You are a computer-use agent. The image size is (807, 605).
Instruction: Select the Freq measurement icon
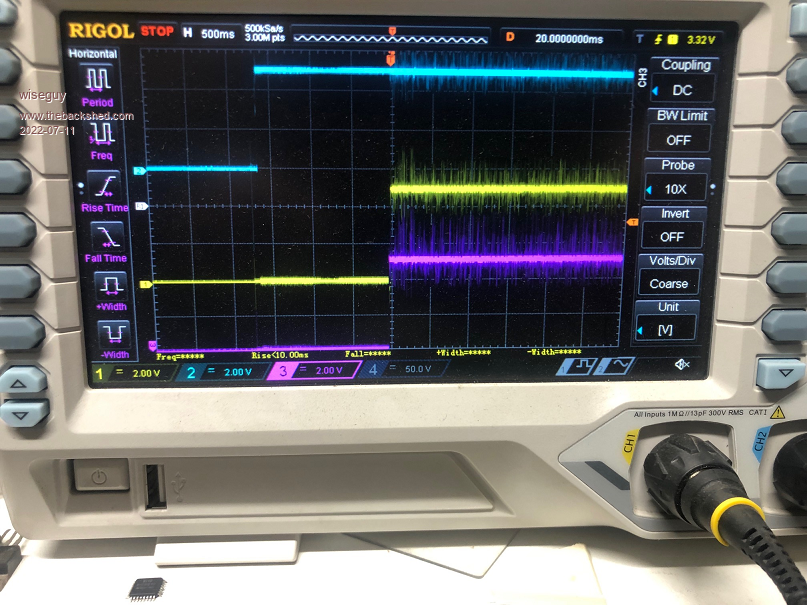[x=102, y=133]
